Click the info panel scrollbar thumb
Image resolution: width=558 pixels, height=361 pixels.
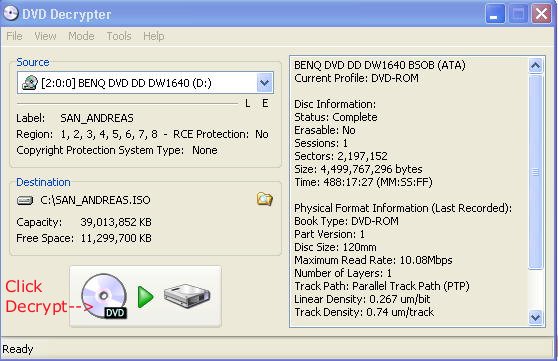click(536, 172)
